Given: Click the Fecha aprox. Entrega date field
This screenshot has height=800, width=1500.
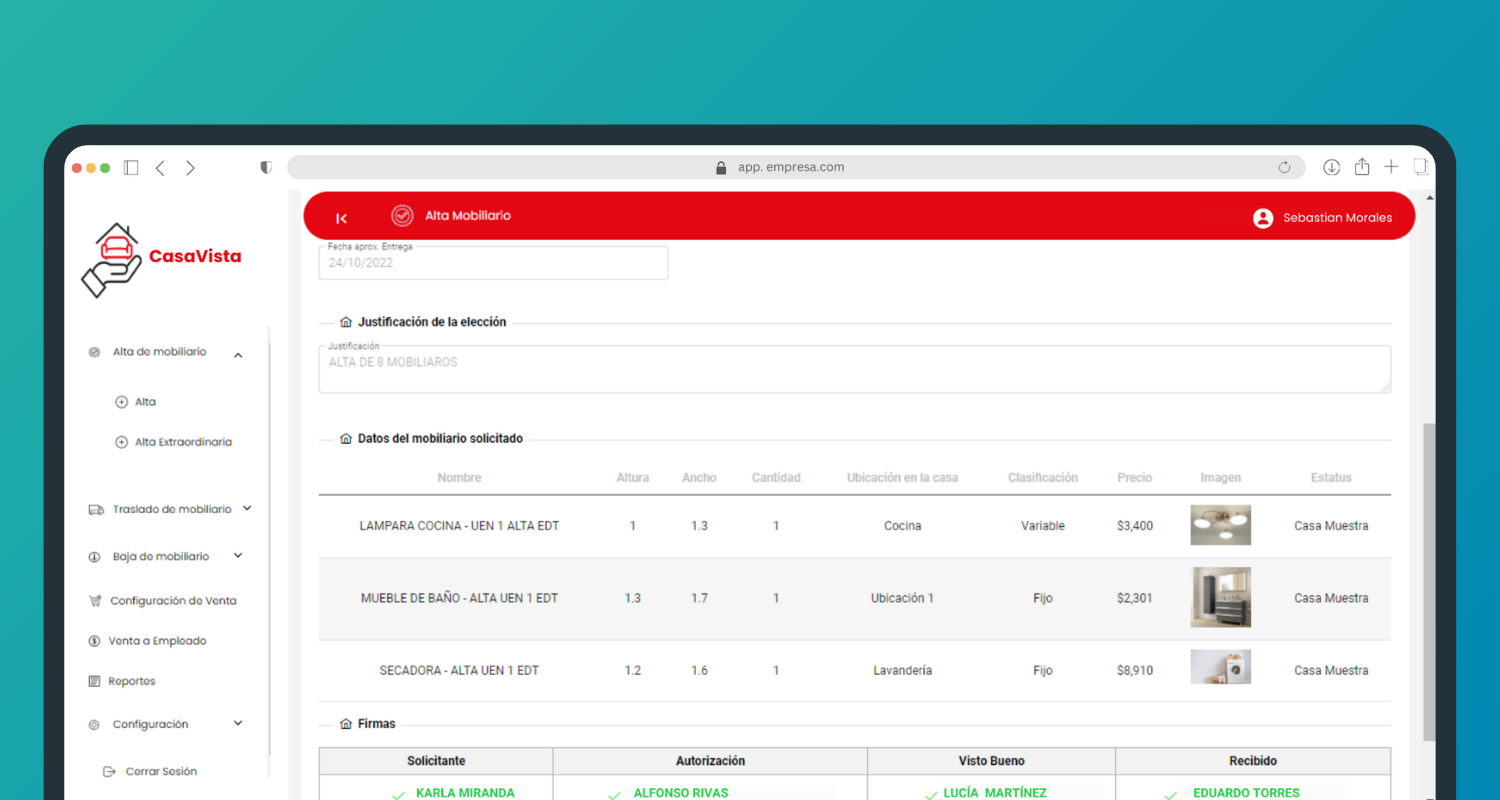Looking at the screenshot, I should pyautogui.click(x=493, y=264).
